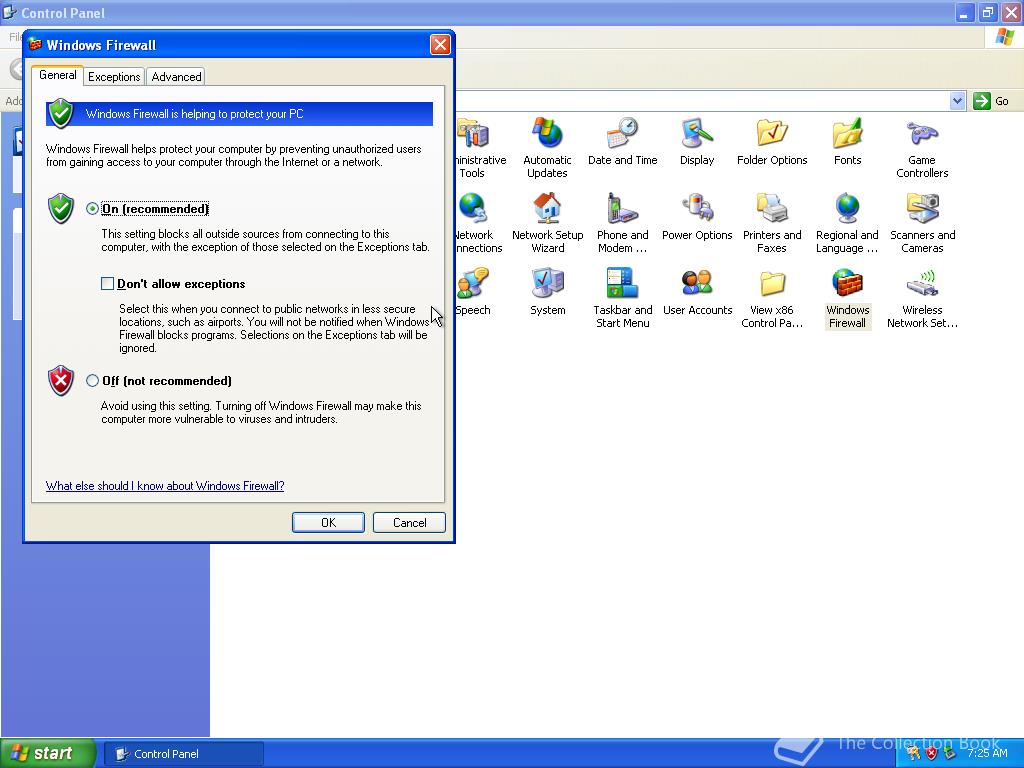Open the Start menu

pos(48,754)
